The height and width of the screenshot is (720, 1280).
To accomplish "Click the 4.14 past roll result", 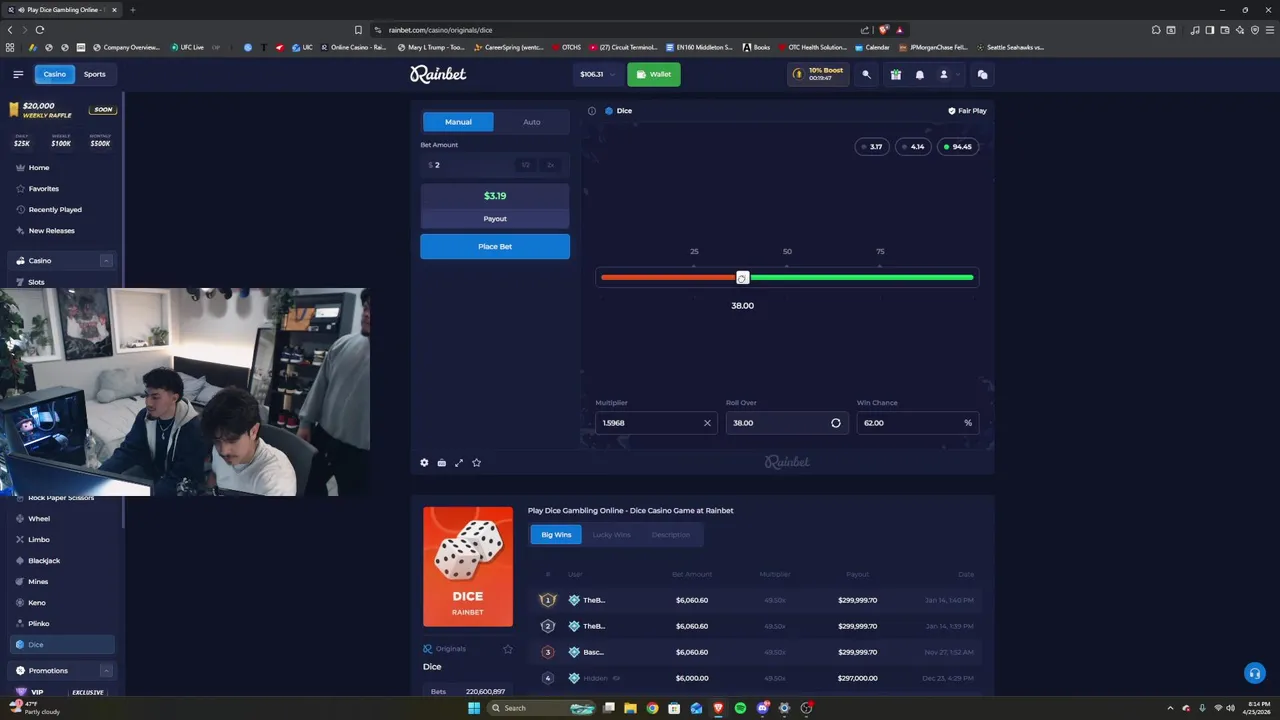I will tap(913, 147).
